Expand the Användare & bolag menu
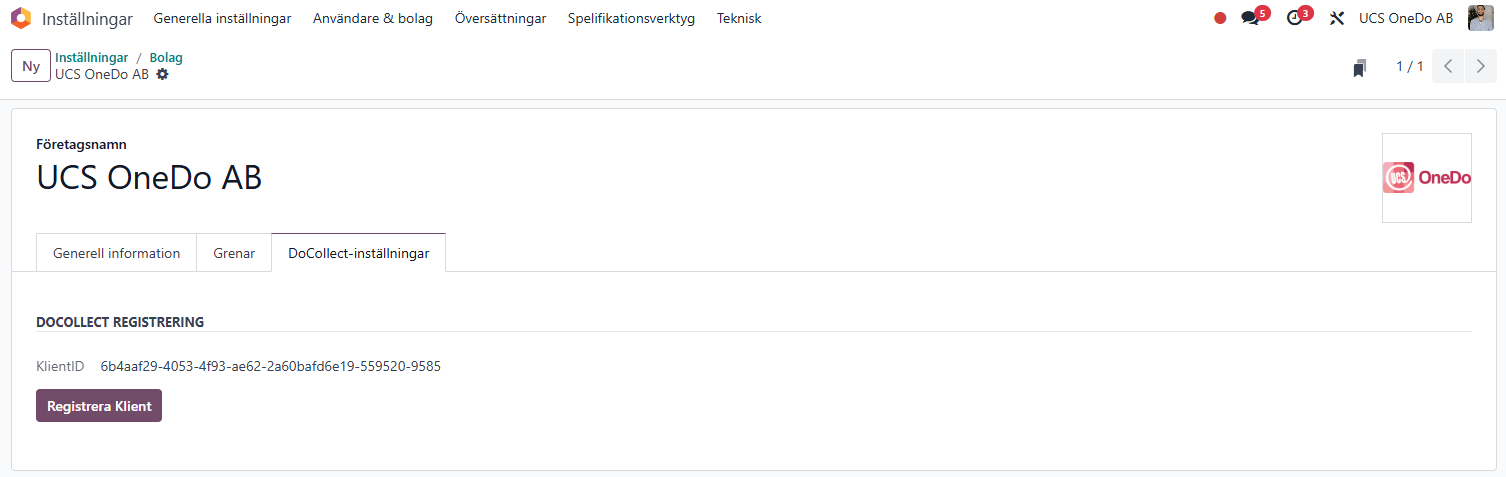 click(373, 18)
